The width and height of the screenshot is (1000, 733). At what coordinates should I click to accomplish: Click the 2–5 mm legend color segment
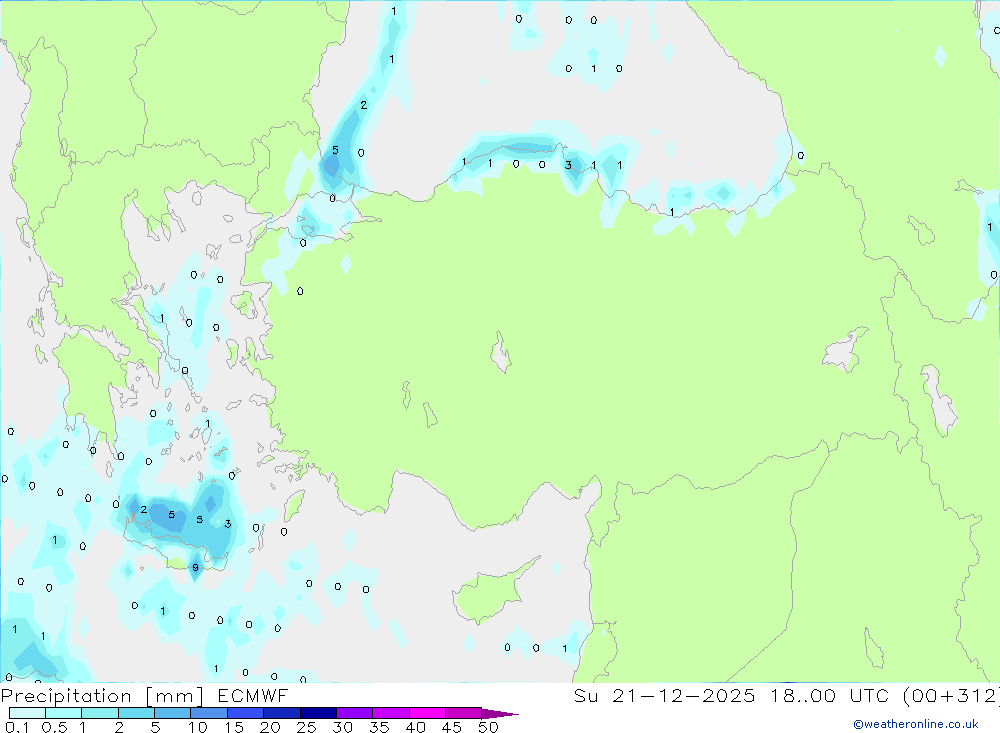pos(136,713)
